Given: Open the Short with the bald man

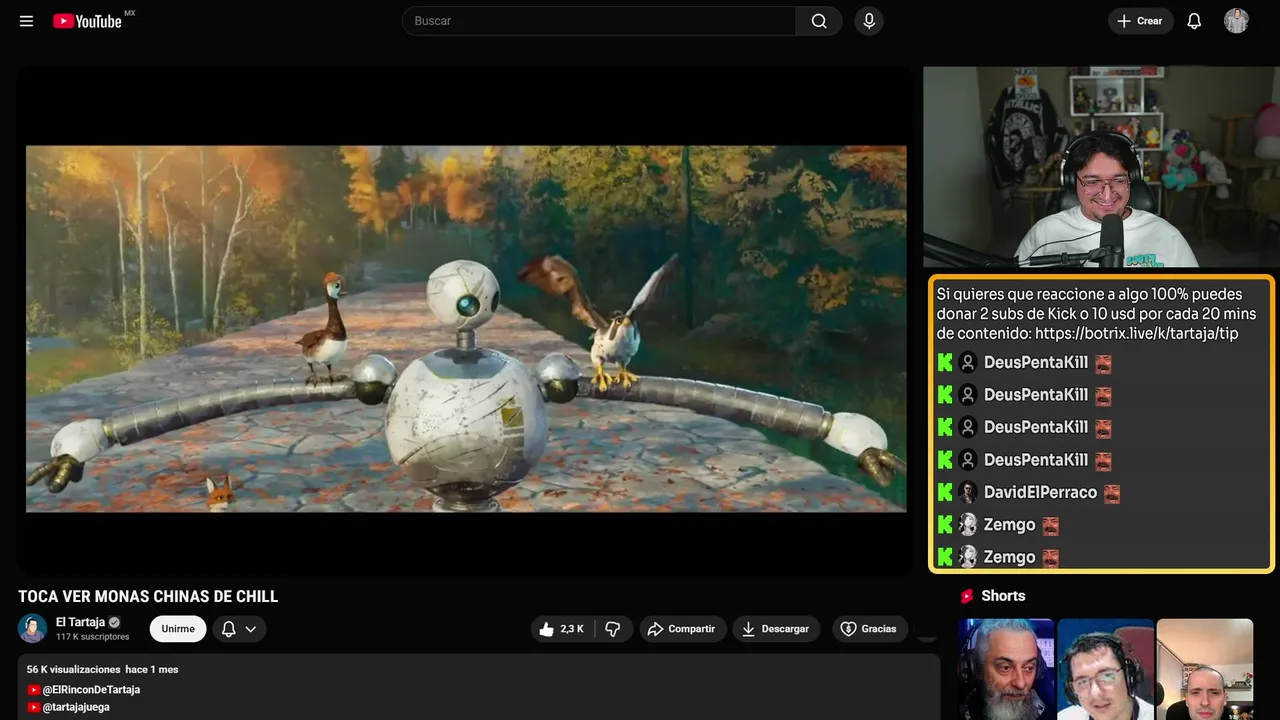Looking at the screenshot, I should [1204, 669].
